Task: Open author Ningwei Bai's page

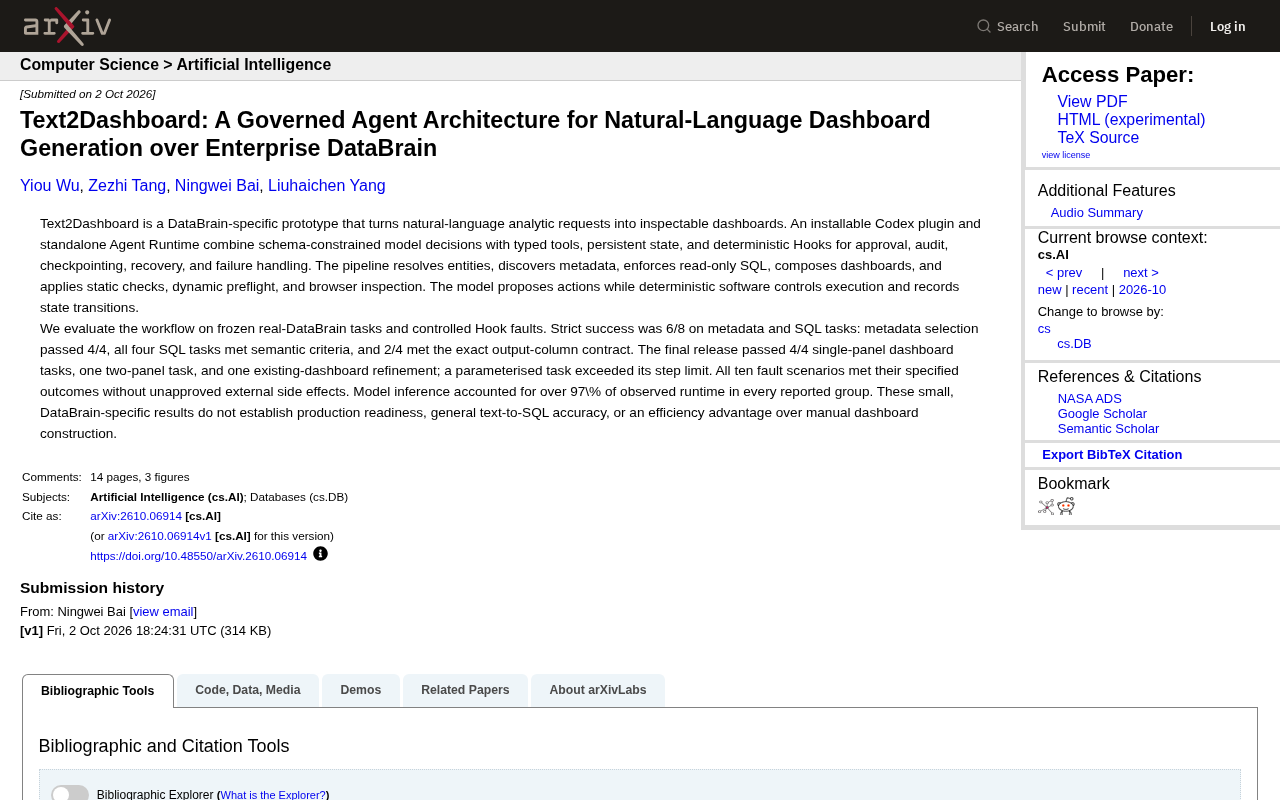Action: (x=217, y=186)
